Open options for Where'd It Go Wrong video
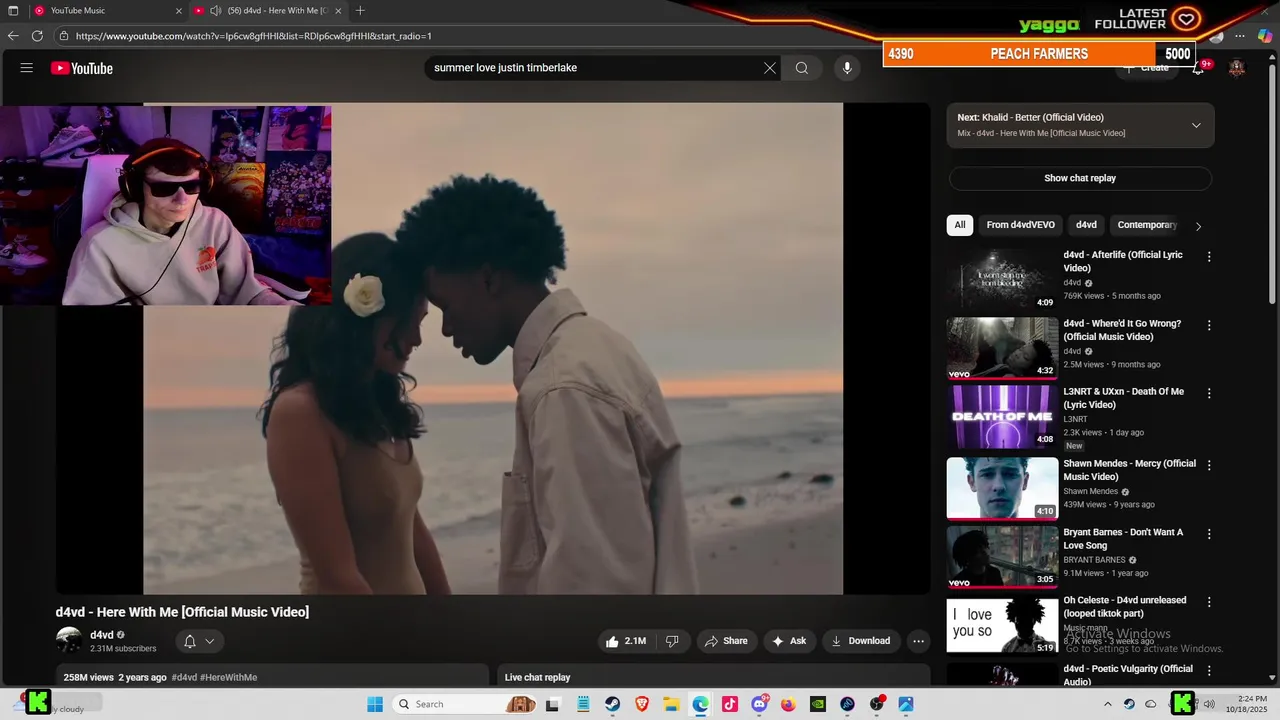1280x720 pixels. pyautogui.click(x=1209, y=325)
